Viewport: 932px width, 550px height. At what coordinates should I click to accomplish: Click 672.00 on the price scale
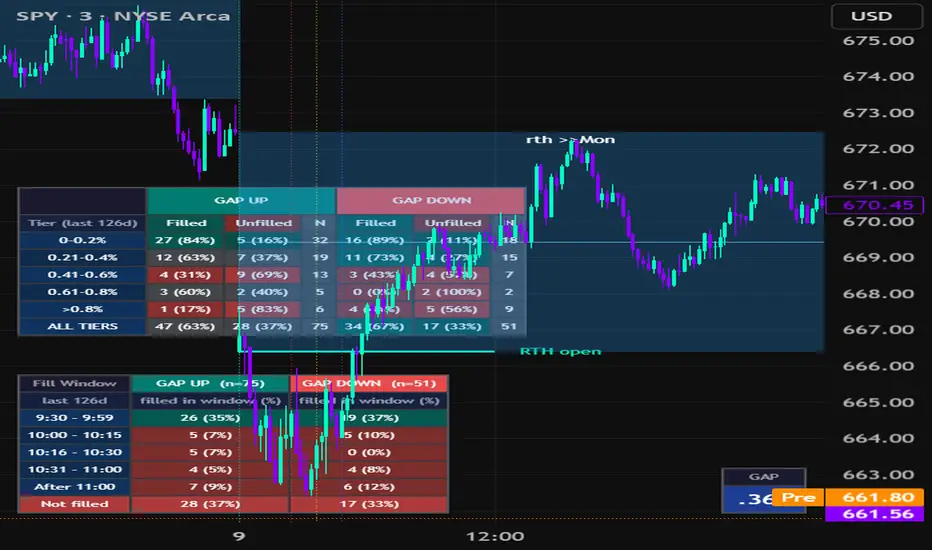(878, 149)
